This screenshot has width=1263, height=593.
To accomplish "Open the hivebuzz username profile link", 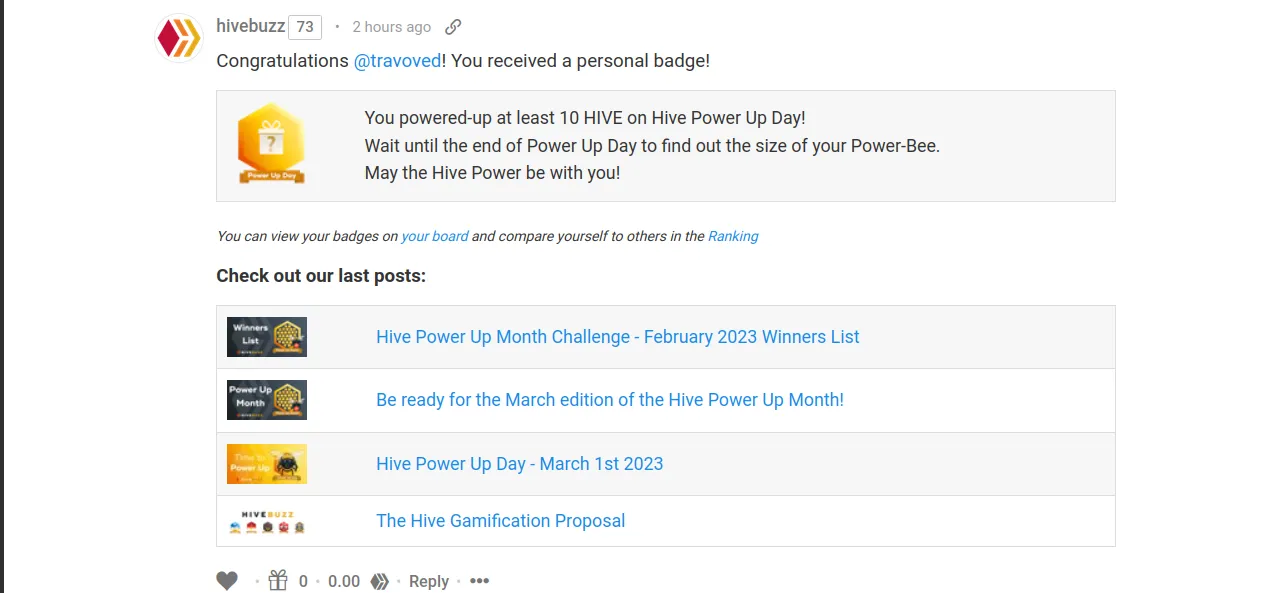I will 250,26.
